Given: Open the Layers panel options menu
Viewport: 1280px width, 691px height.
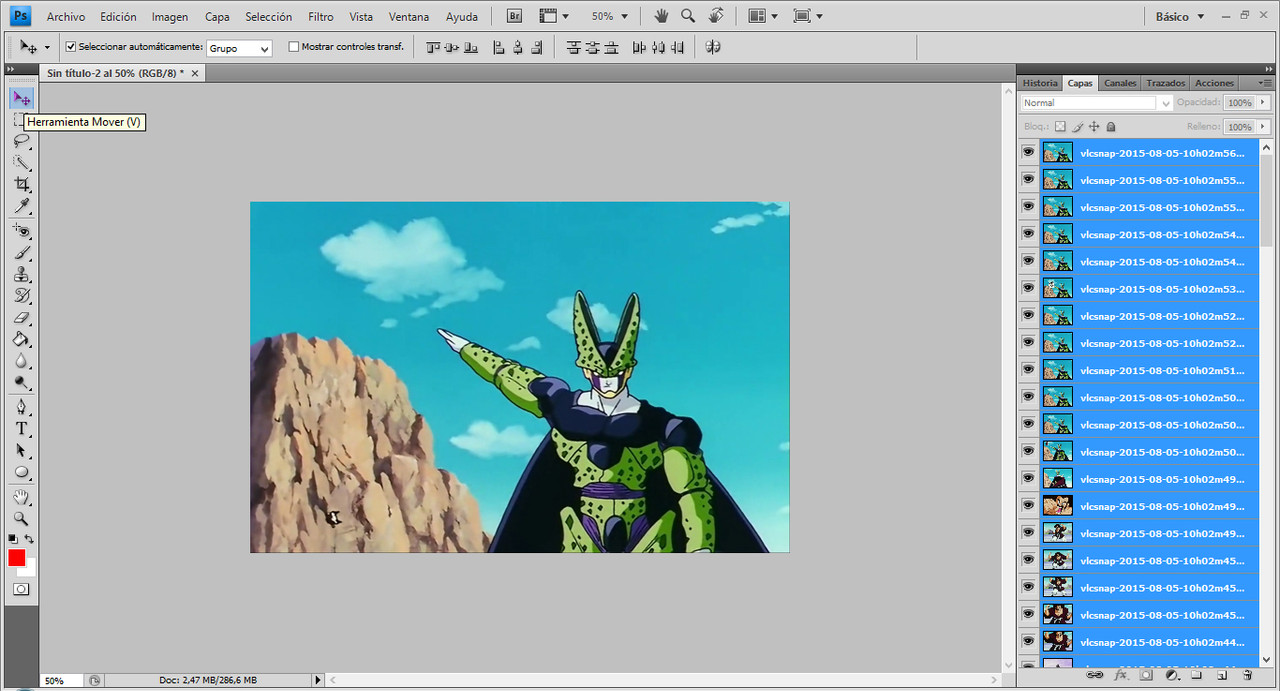Looking at the screenshot, I should (1263, 83).
